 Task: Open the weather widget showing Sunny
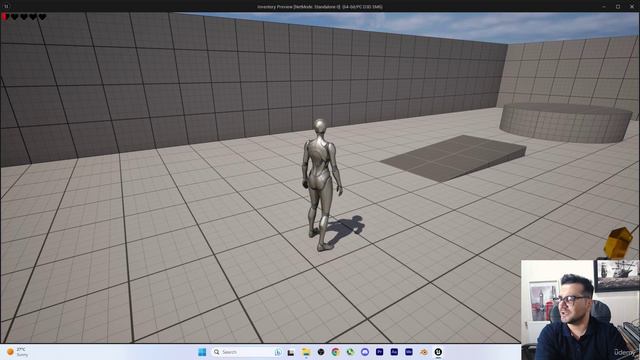click(x=17, y=352)
